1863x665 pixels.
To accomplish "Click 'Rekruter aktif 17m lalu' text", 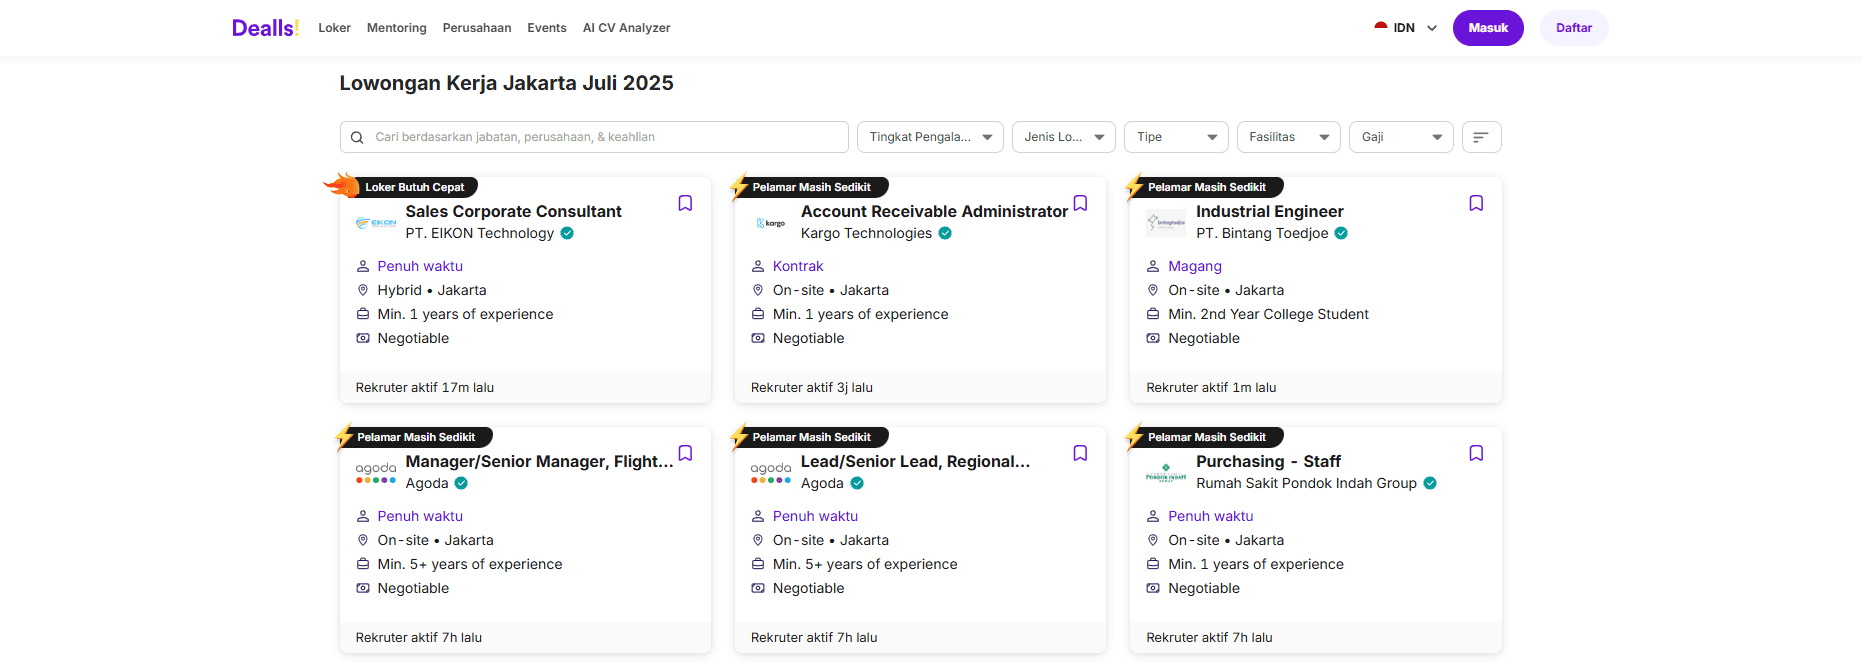I will (425, 388).
